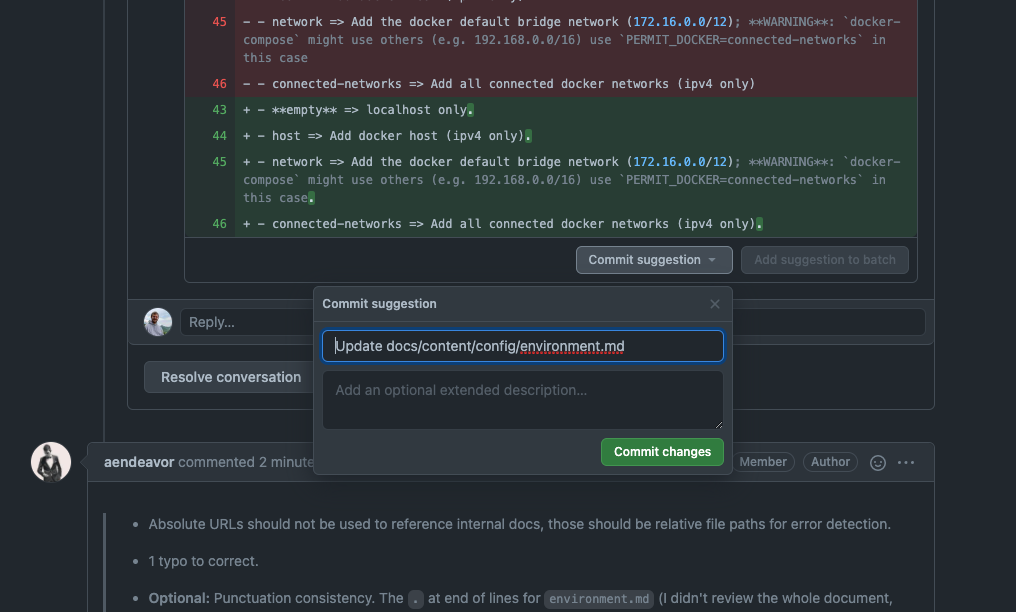Click the commit title input field
Screen dimensions: 1016x612
pos(522,346)
